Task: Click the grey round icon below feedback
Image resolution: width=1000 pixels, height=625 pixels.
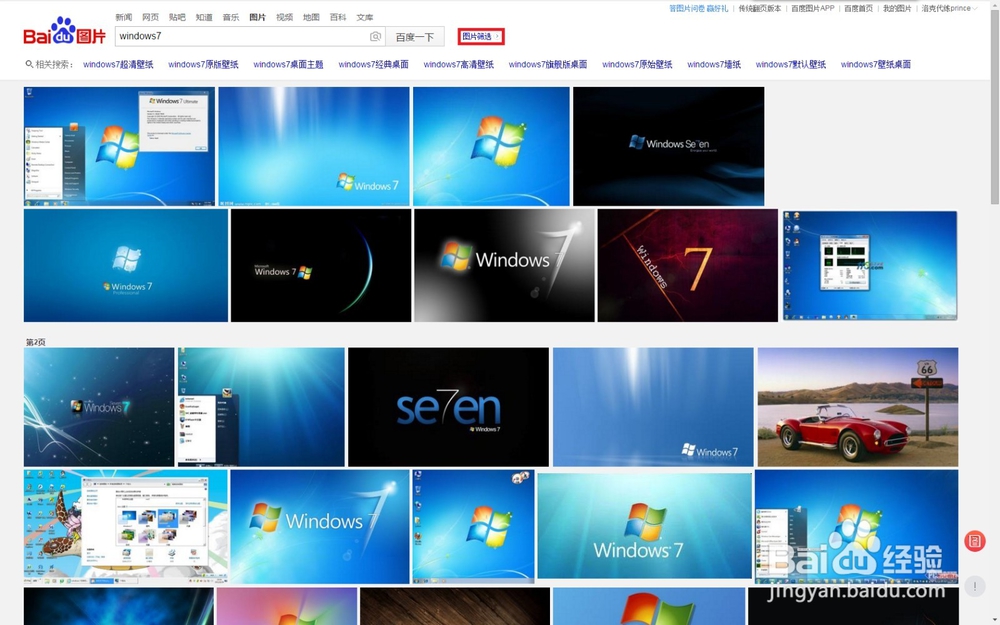Action: click(x=974, y=586)
